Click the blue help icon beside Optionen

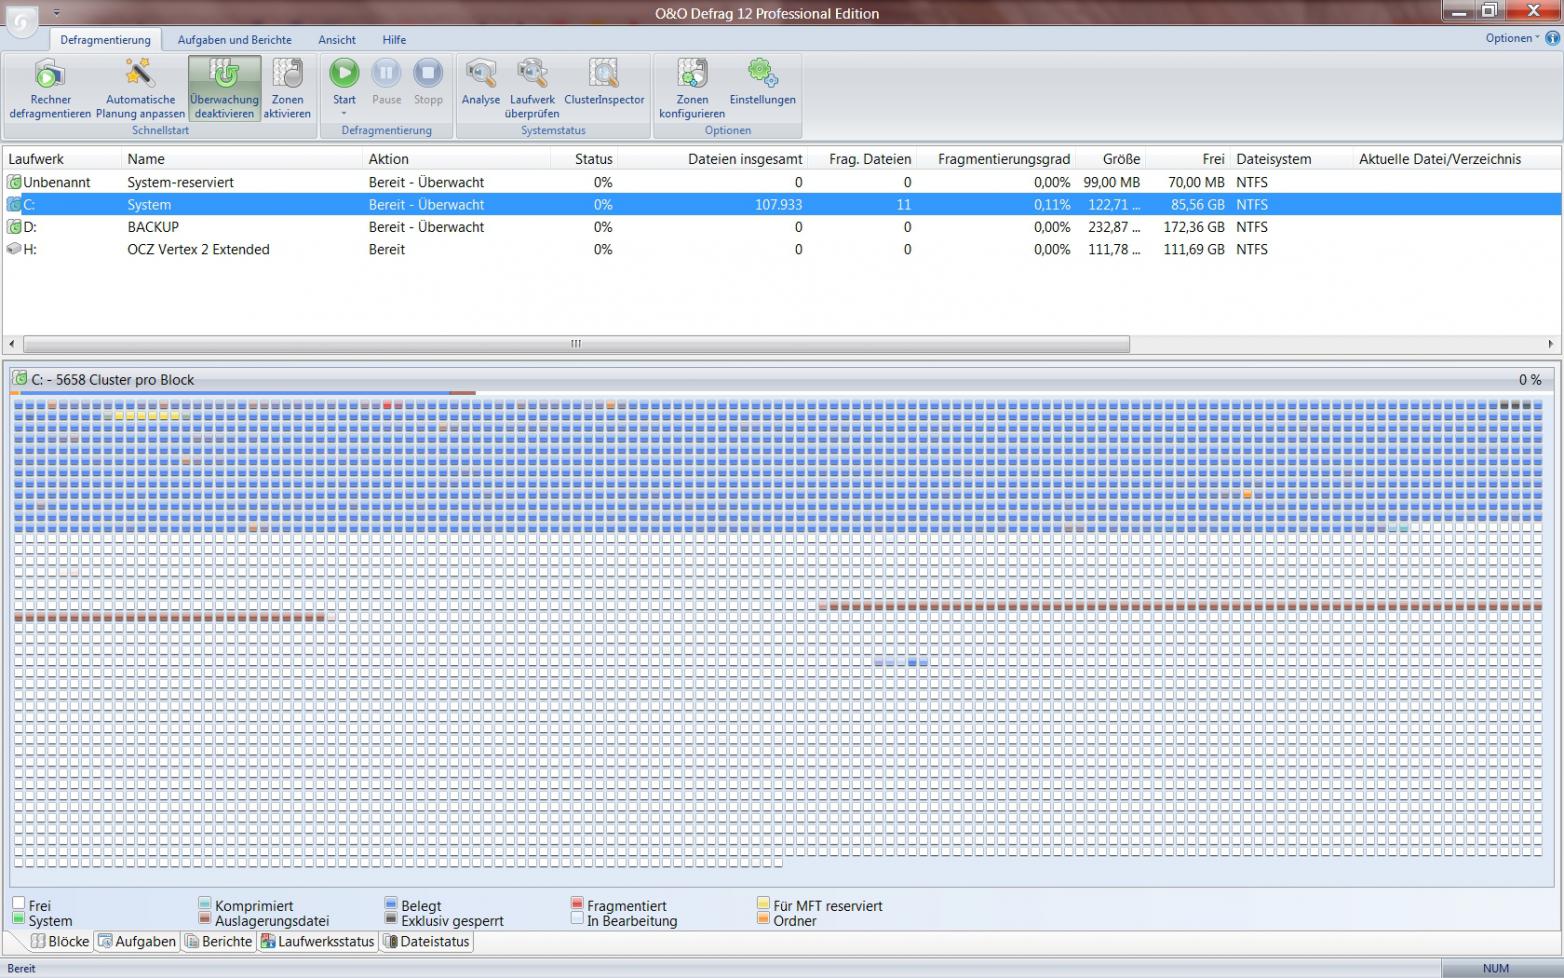[x=1553, y=38]
